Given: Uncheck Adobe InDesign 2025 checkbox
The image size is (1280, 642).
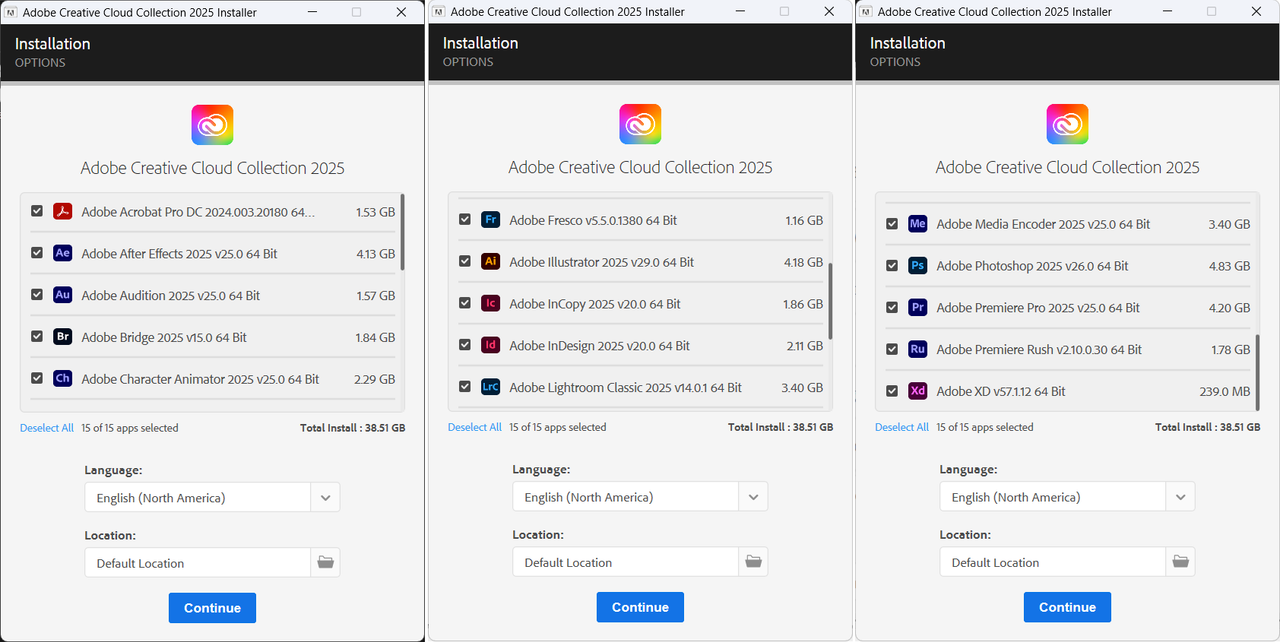Looking at the screenshot, I should point(465,345).
